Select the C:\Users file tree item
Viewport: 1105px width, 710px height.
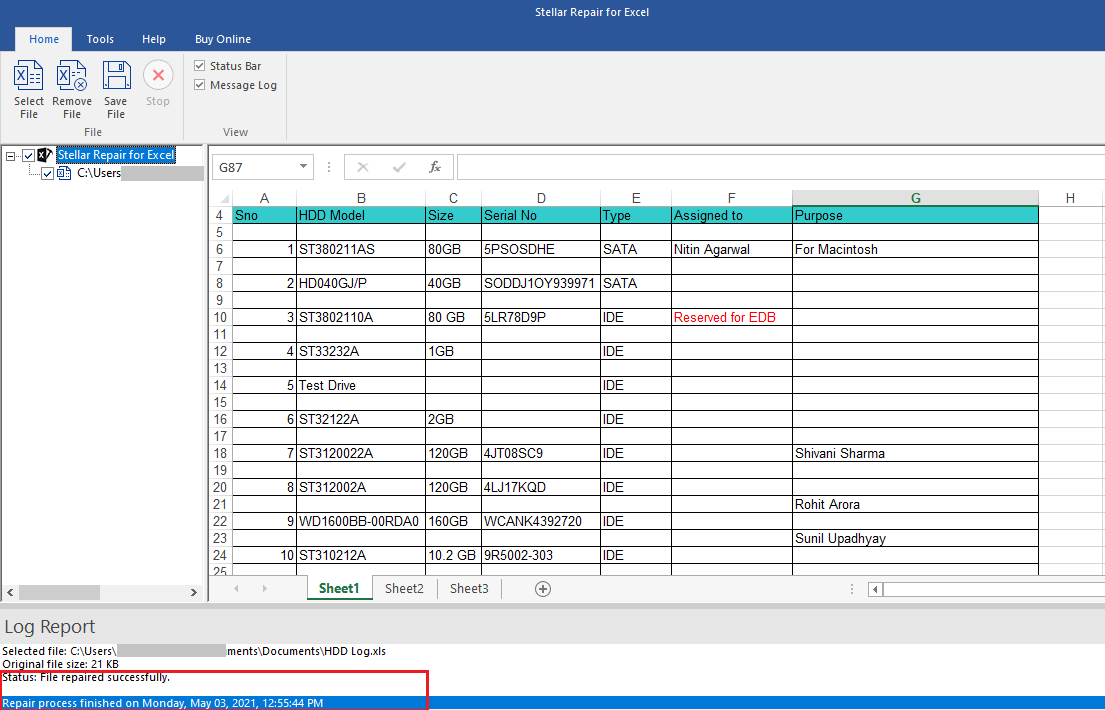[x=99, y=173]
